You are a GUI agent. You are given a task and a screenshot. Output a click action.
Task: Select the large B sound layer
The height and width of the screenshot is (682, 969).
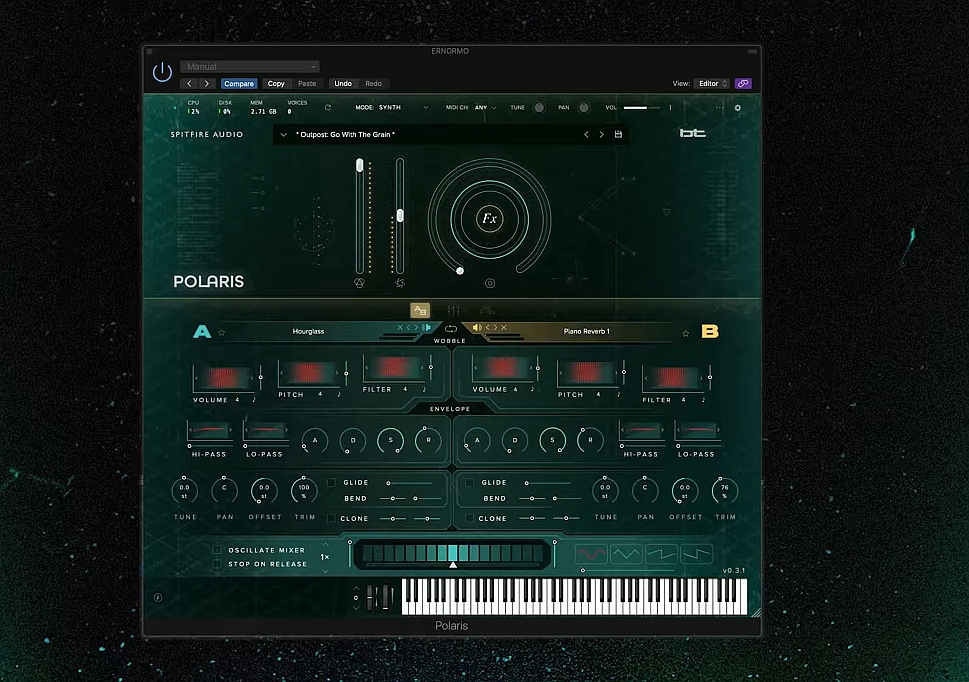710,332
